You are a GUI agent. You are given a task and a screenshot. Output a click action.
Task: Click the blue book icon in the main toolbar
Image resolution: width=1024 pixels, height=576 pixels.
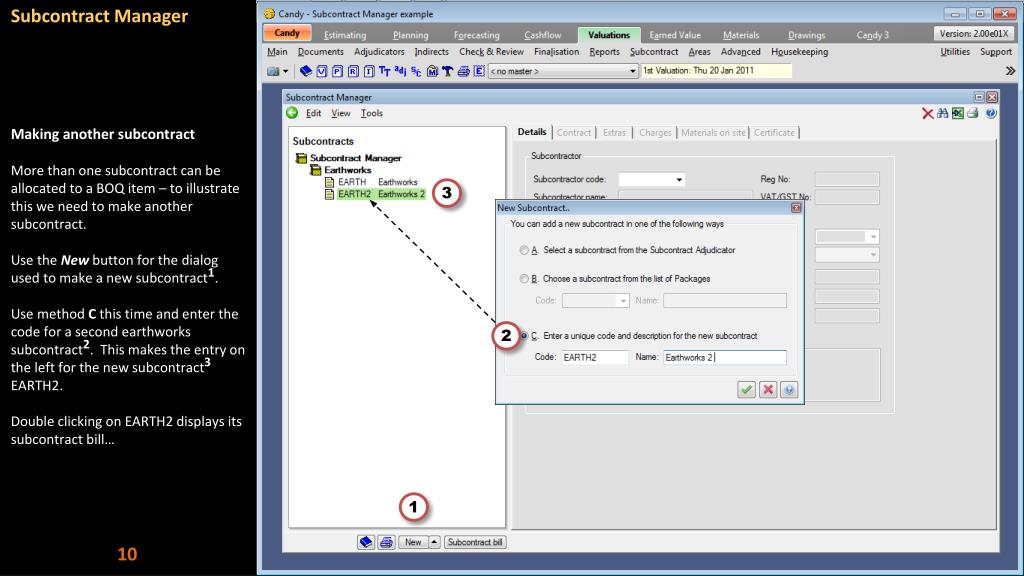pos(305,71)
